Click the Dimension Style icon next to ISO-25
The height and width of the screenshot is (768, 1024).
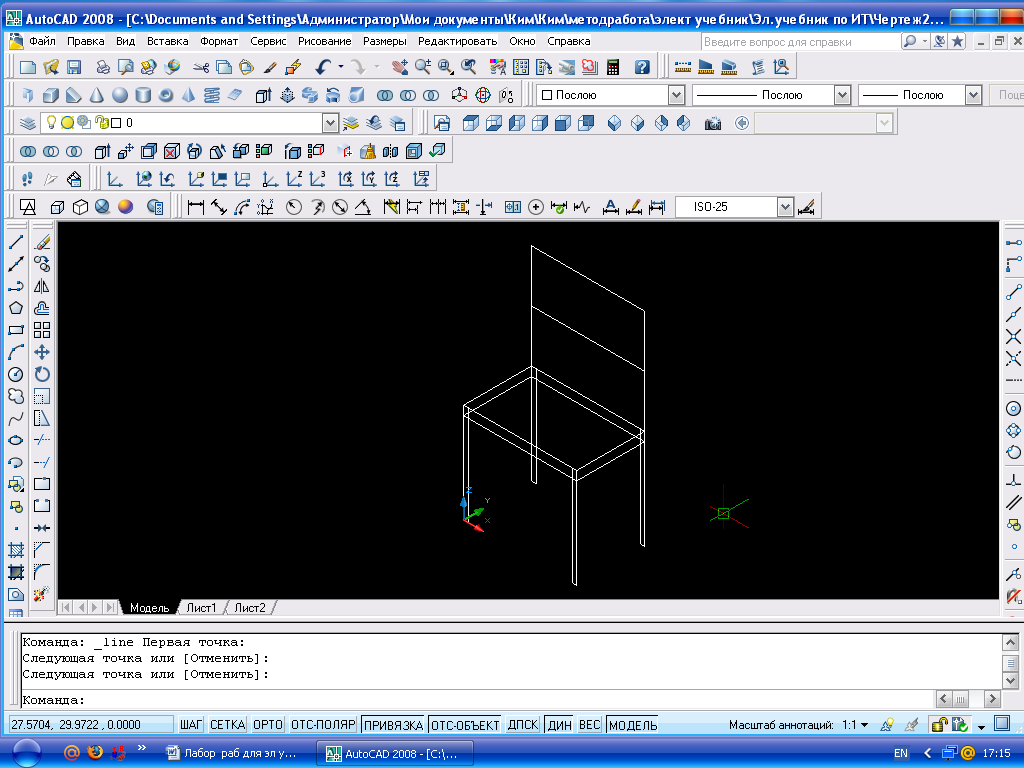[807, 207]
